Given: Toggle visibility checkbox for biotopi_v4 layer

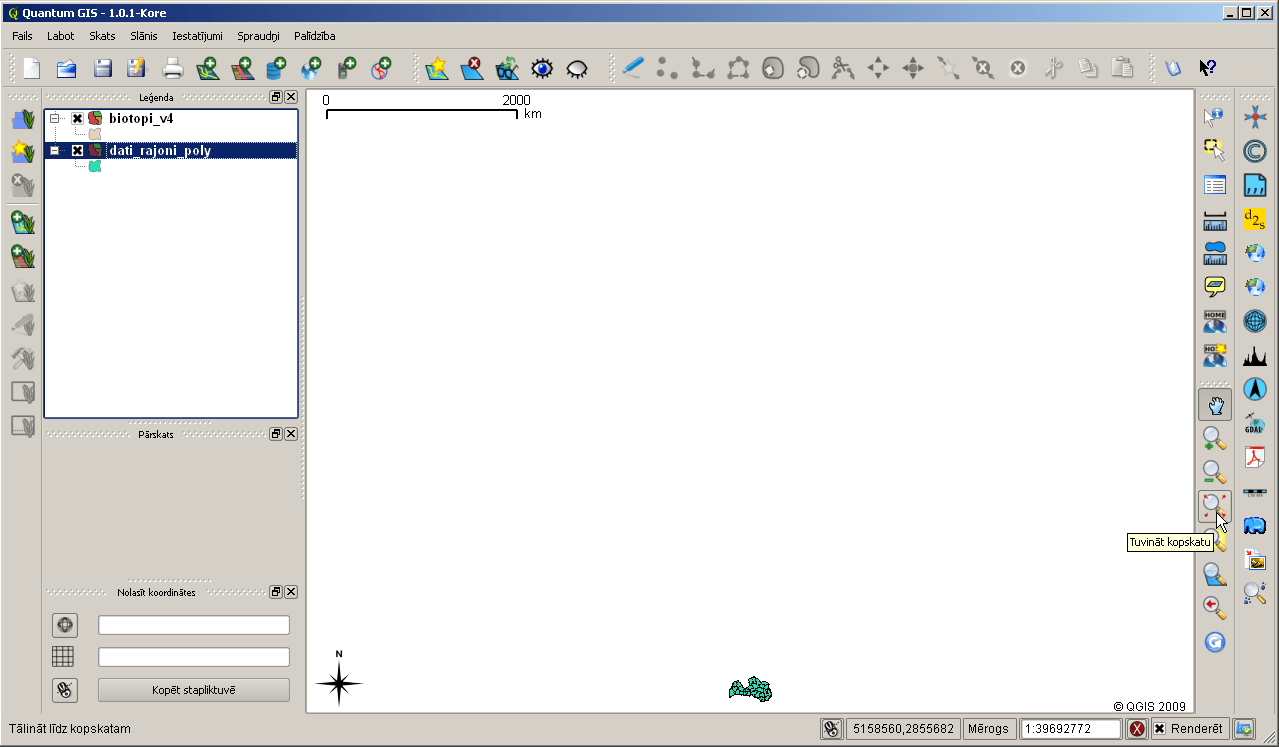Looking at the screenshot, I should click(x=77, y=118).
